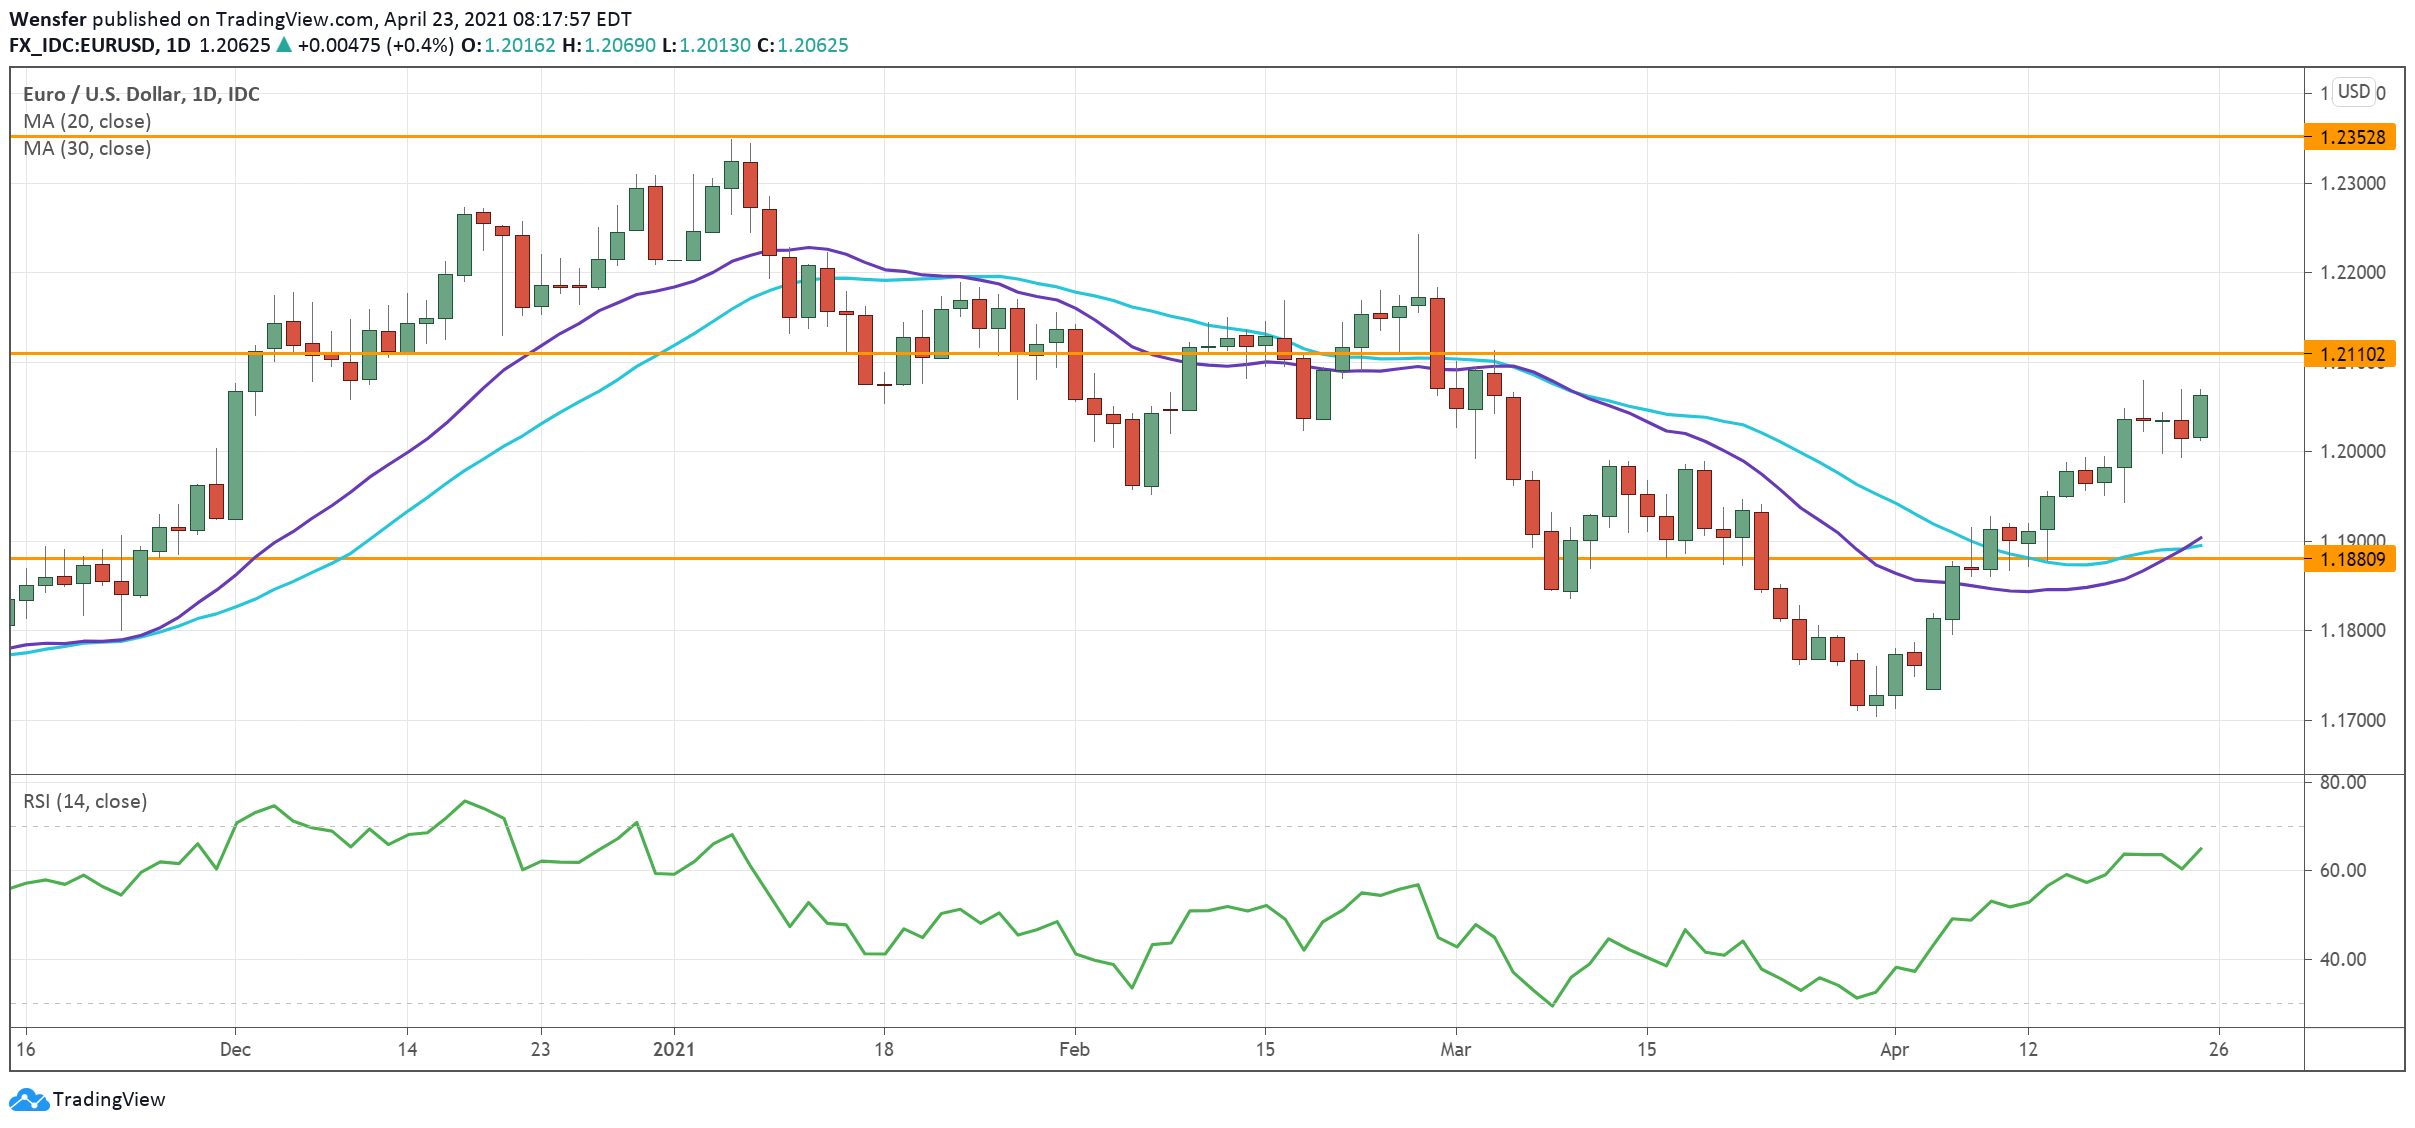Click the Dec marker on the date axis
The width and height of the screenshot is (2415, 1128).
click(235, 1049)
